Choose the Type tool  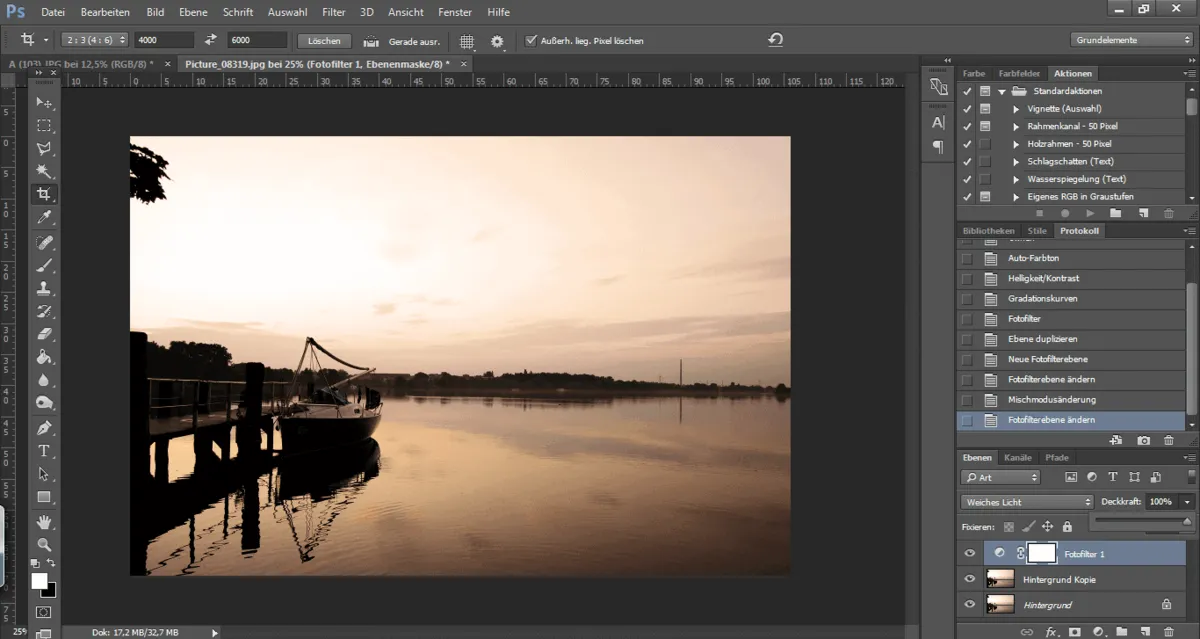[x=44, y=451]
